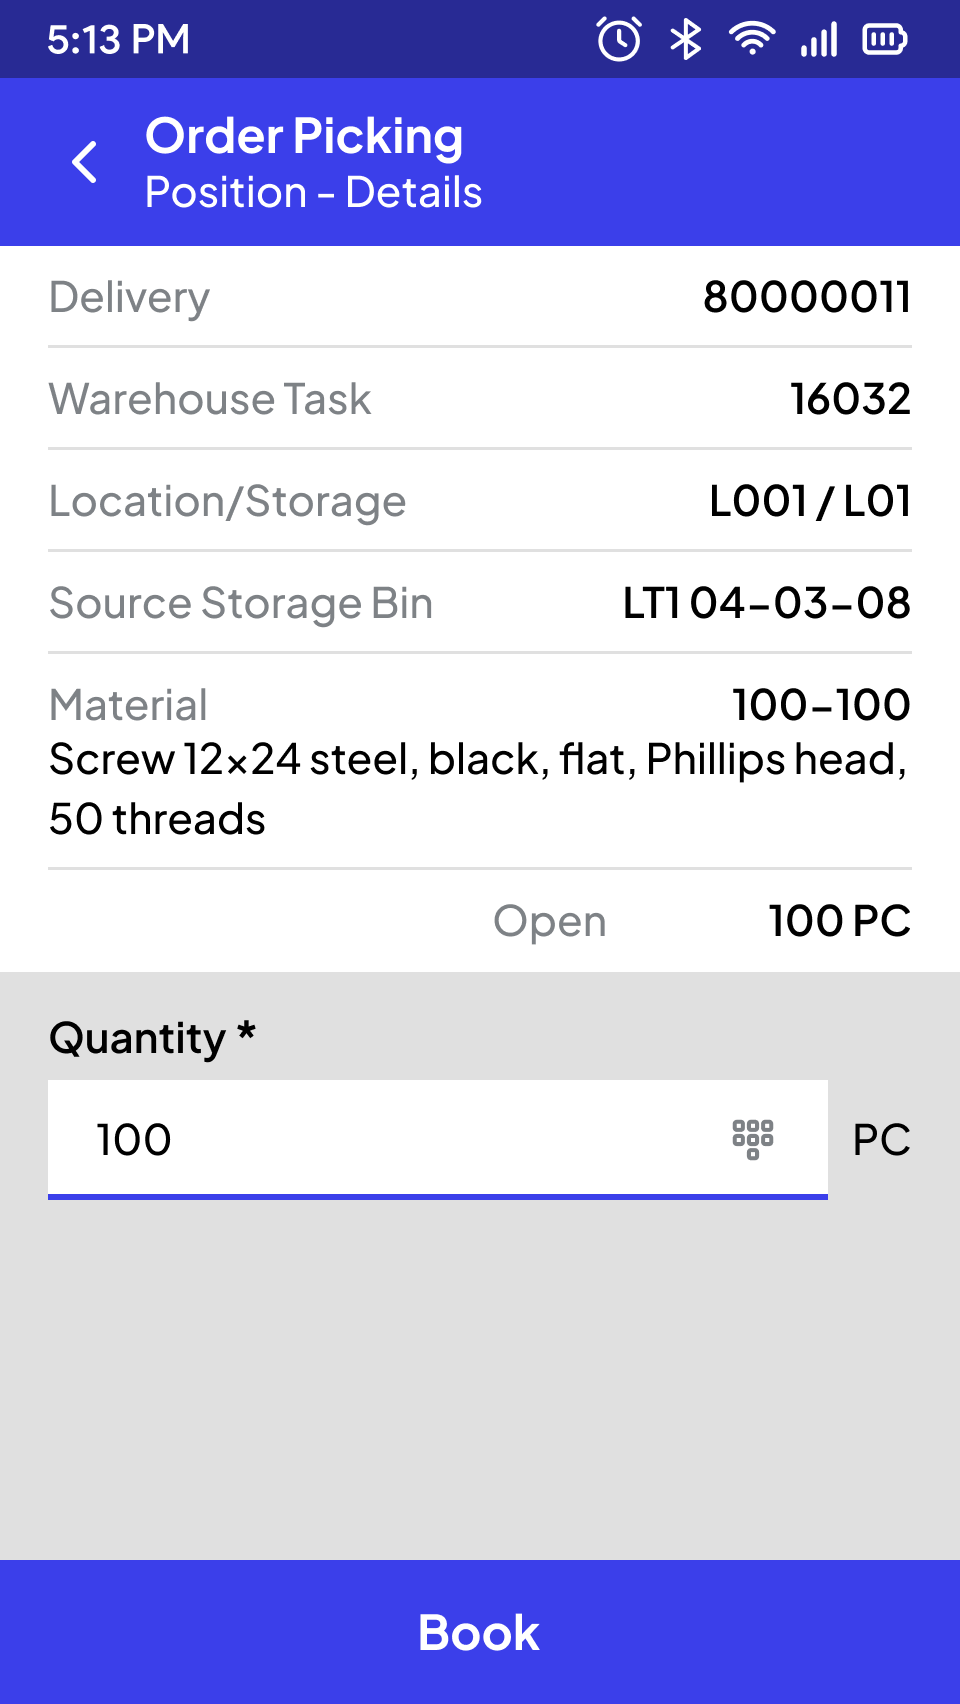Tap the battery status icon
The height and width of the screenshot is (1704, 960).
coord(884,40)
